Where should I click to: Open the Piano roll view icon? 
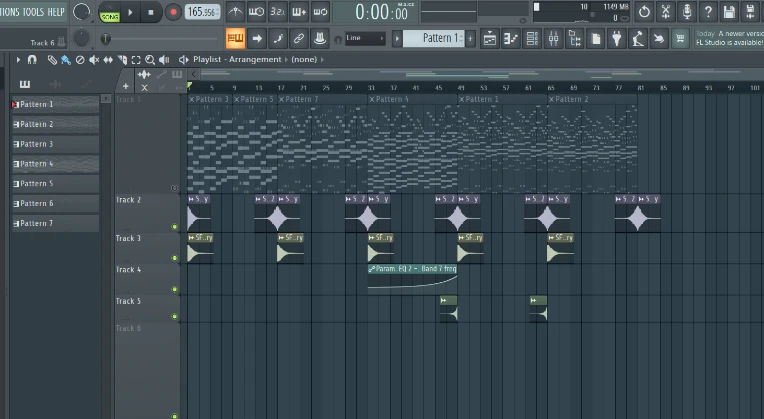point(512,39)
